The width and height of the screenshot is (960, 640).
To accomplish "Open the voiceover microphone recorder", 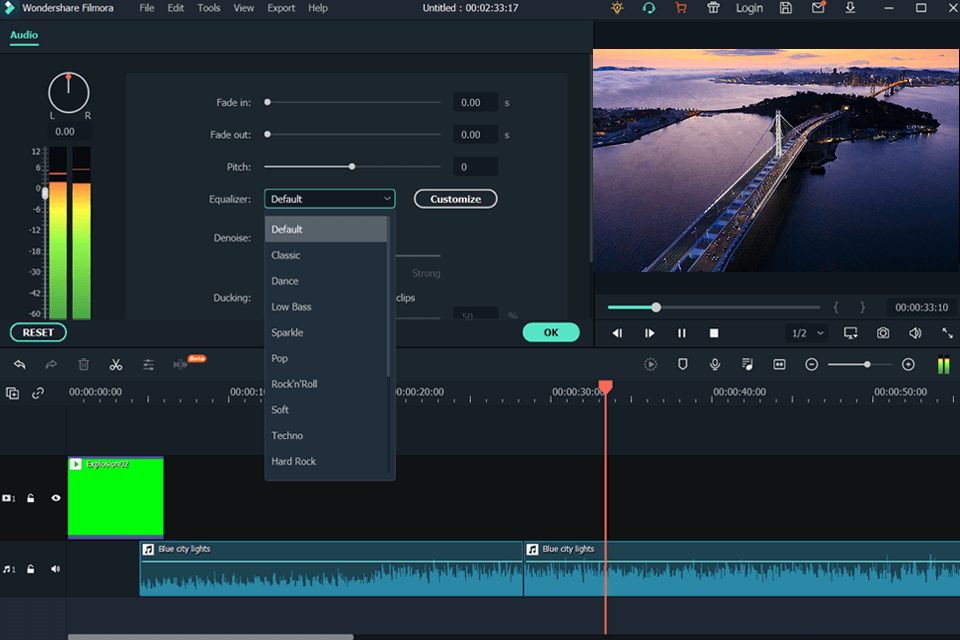I will point(715,365).
